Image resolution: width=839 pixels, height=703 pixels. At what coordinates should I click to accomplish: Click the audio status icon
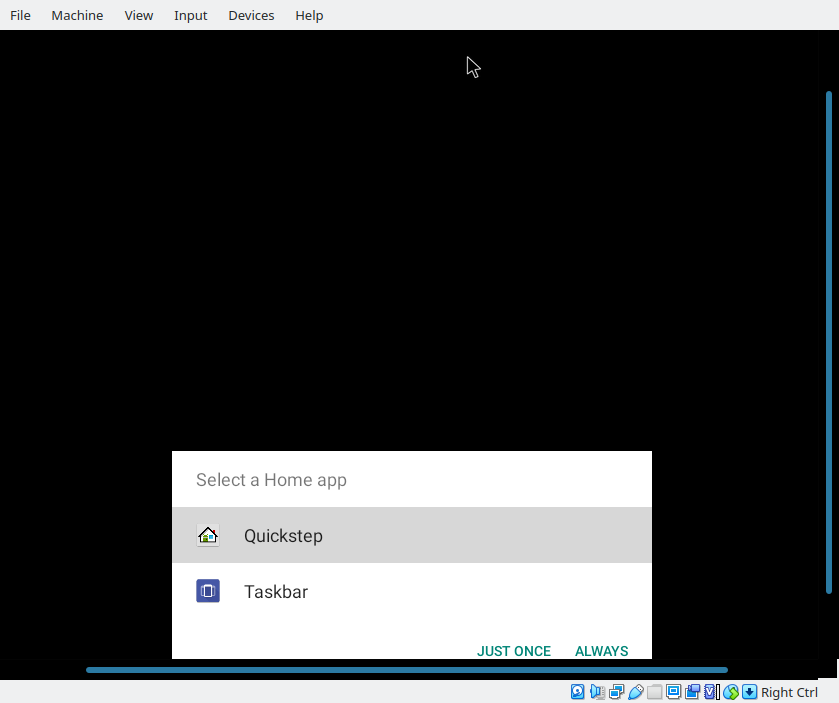tap(597, 692)
